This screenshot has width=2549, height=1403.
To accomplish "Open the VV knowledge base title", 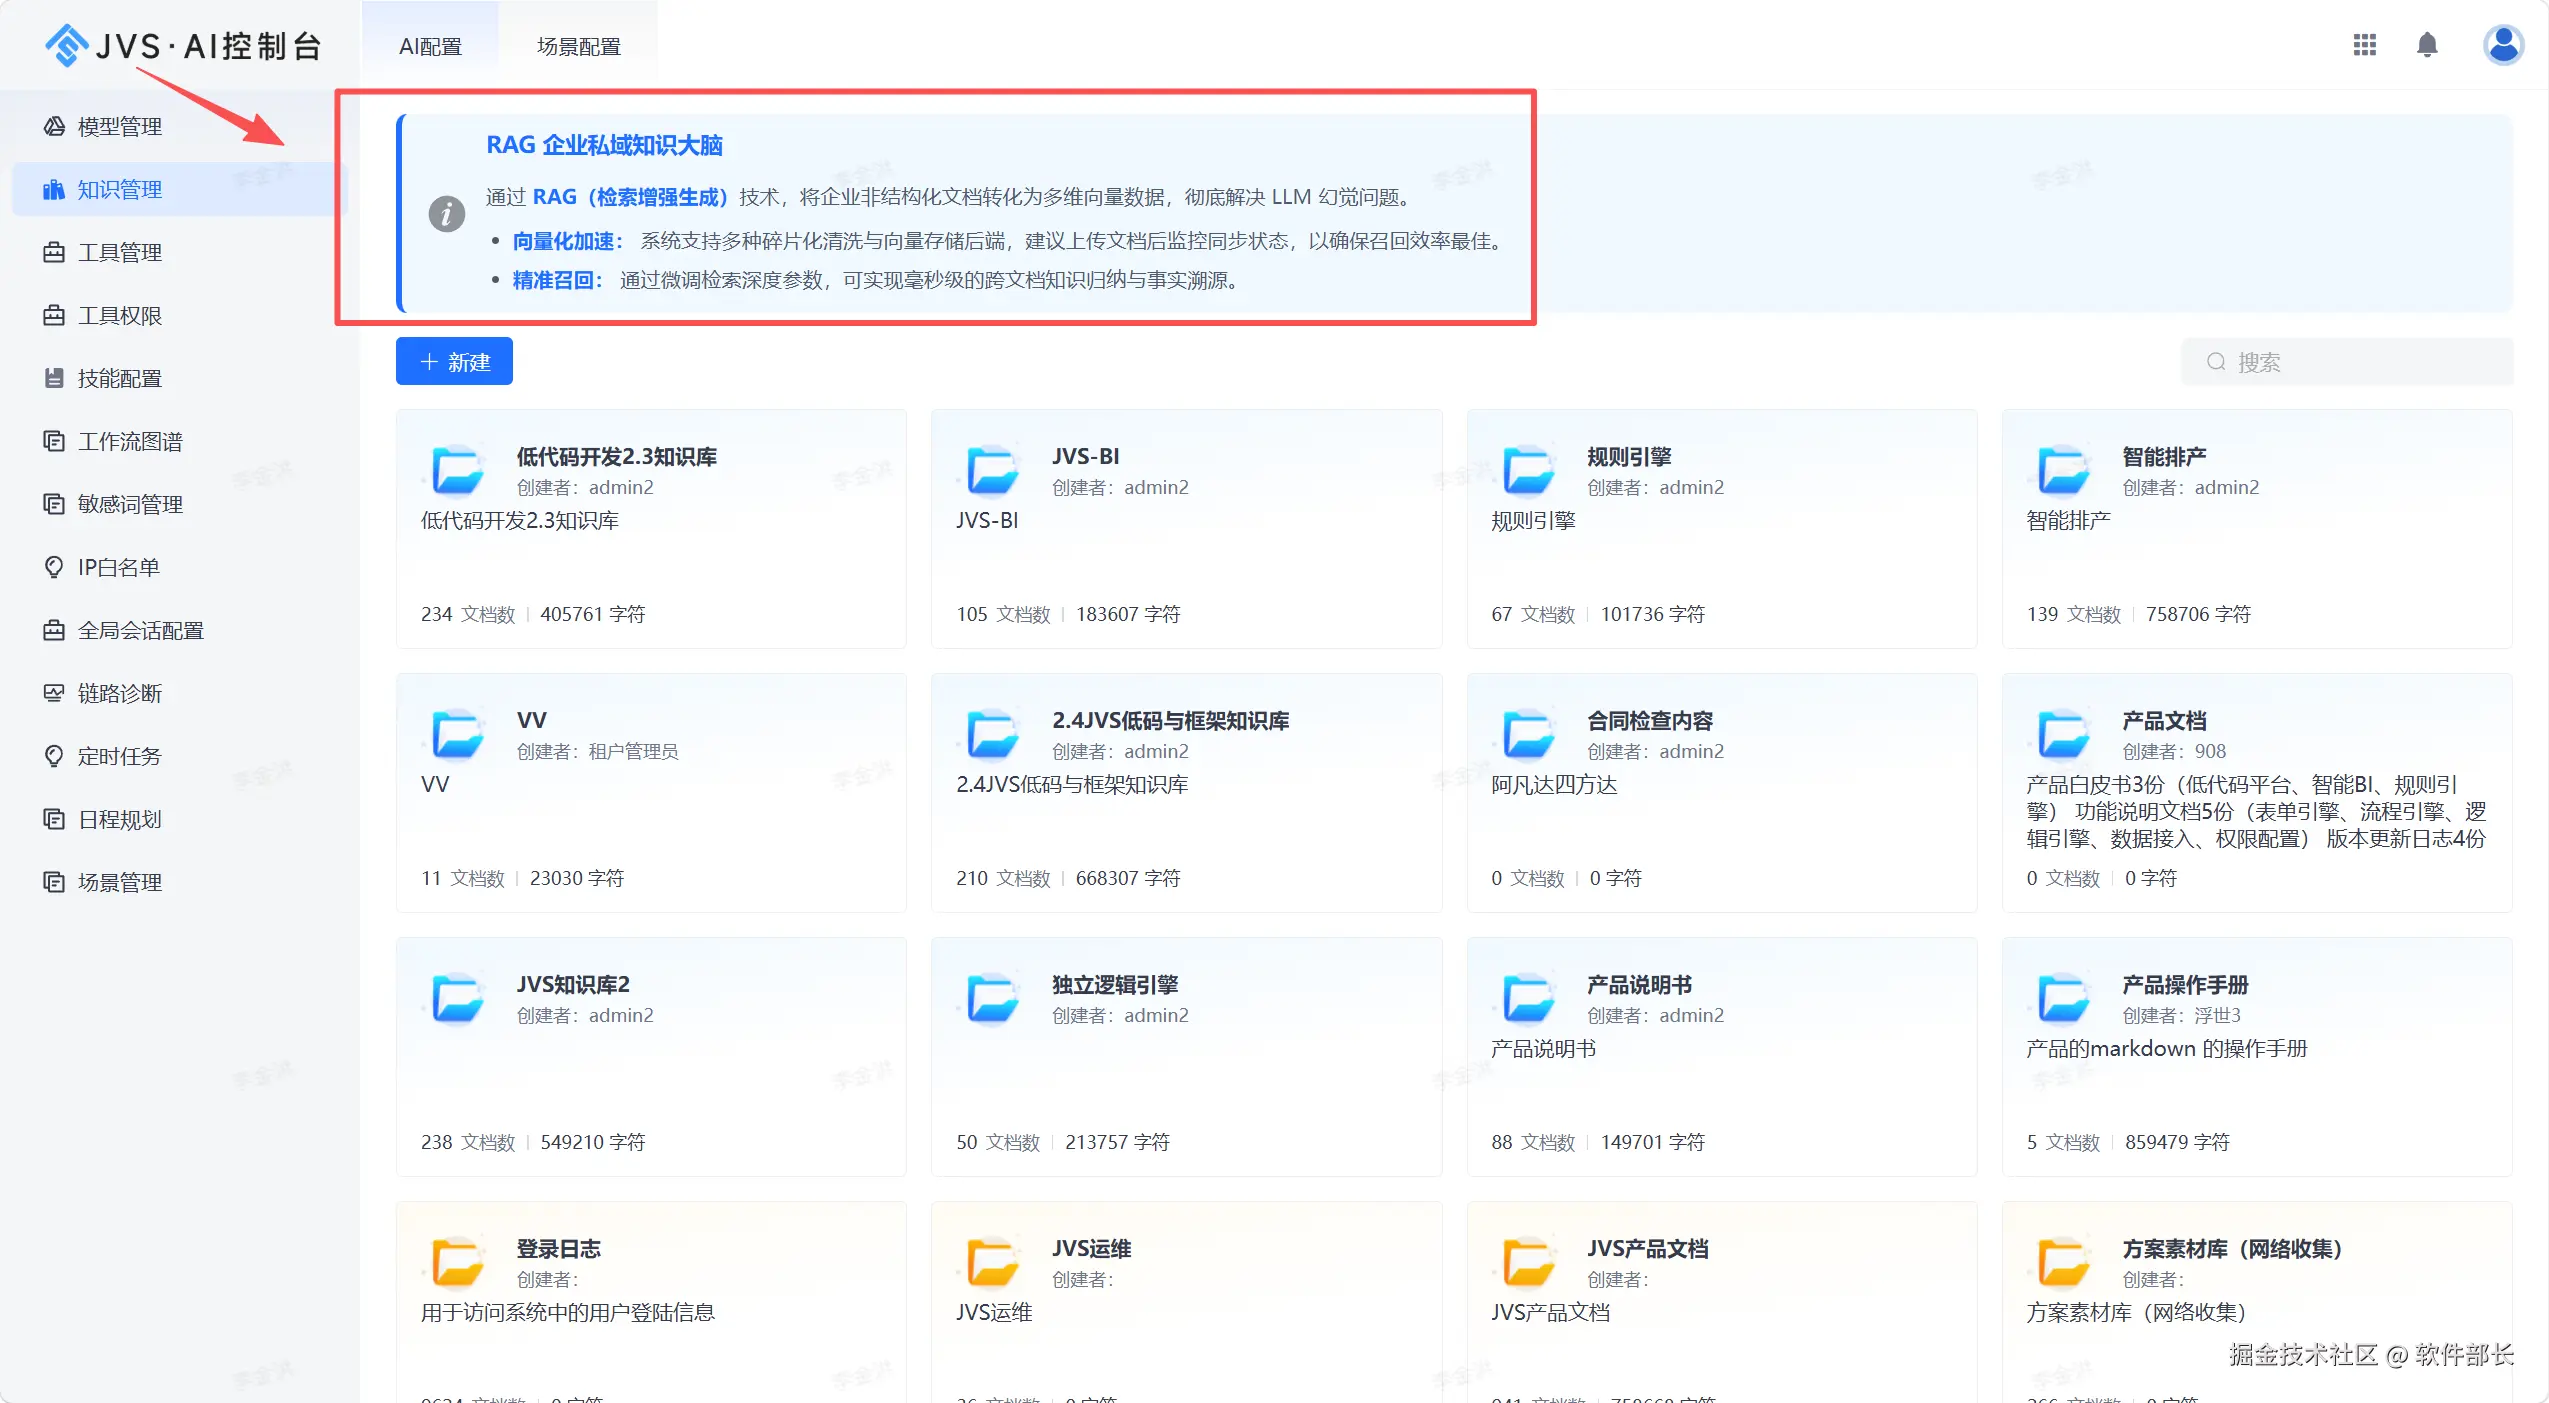I will [x=532, y=721].
